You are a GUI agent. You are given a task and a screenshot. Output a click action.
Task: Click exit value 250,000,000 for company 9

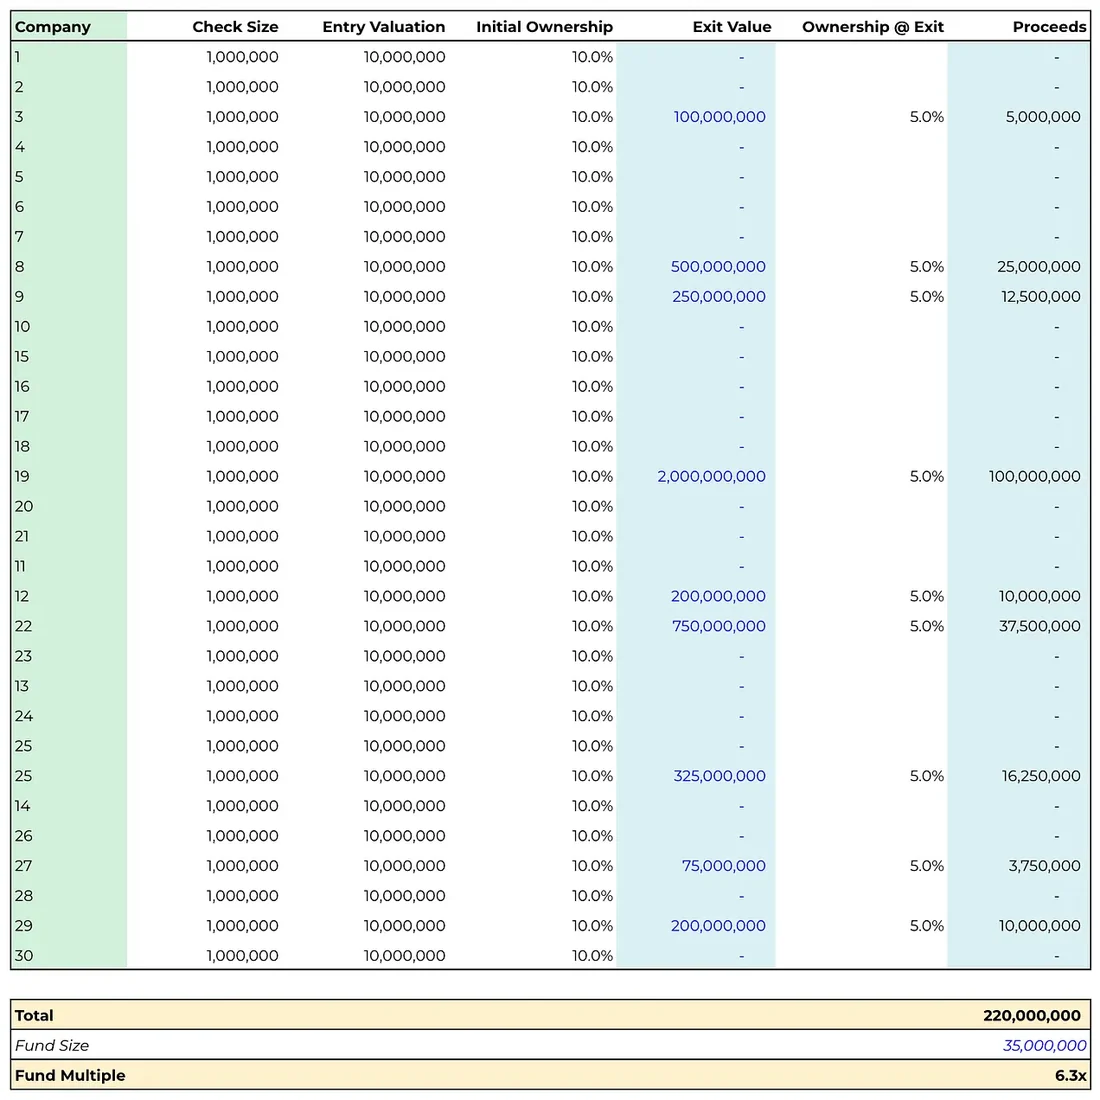pos(718,297)
